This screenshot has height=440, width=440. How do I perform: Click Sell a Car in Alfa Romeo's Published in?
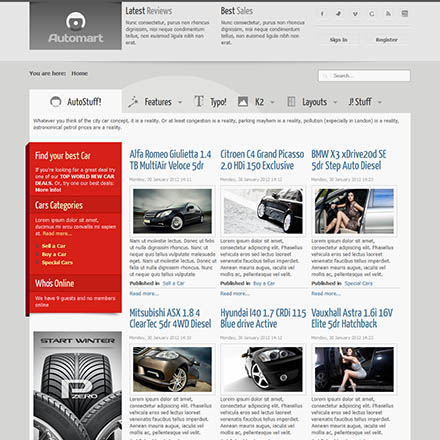pos(174,283)
